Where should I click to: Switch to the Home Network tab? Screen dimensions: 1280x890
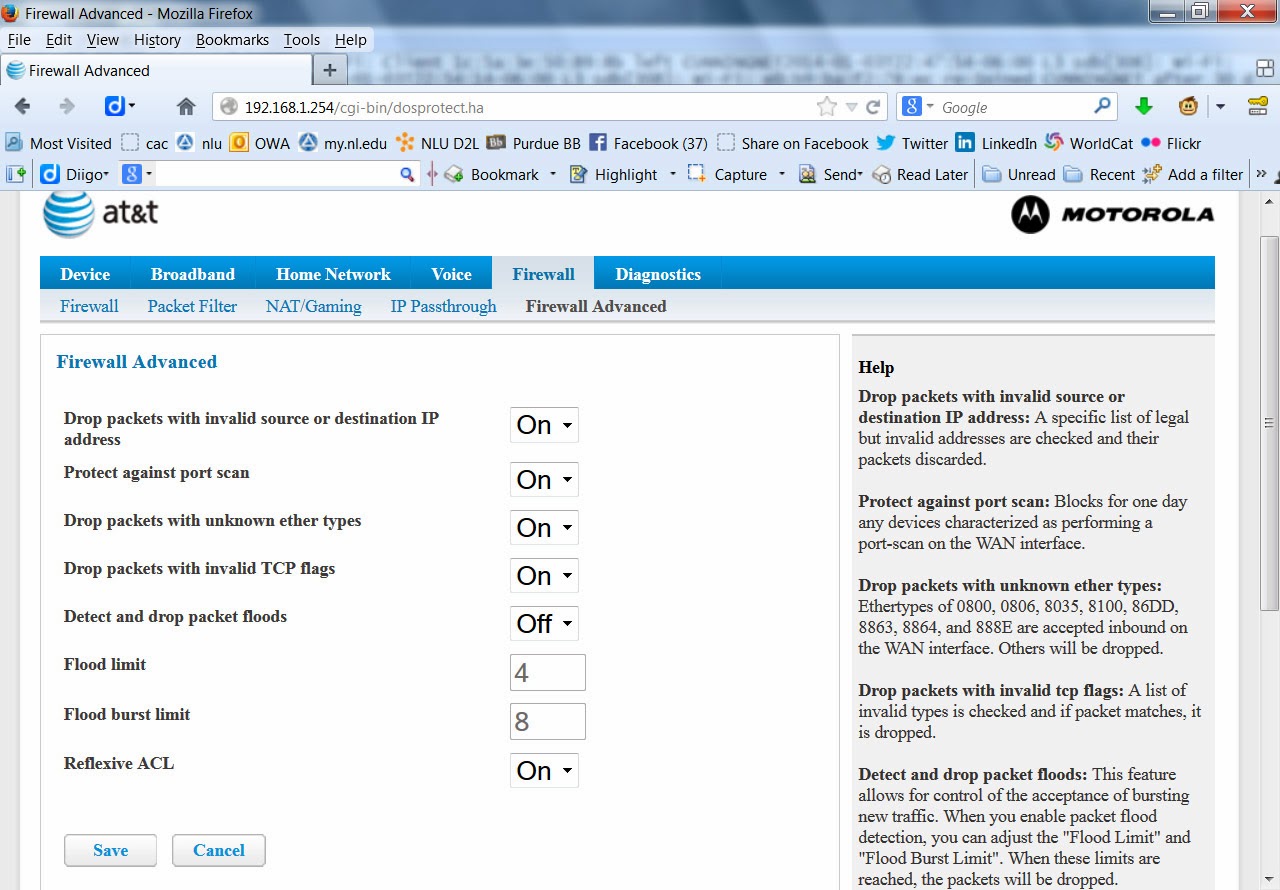pyautogui.click(x=333, y=274)
